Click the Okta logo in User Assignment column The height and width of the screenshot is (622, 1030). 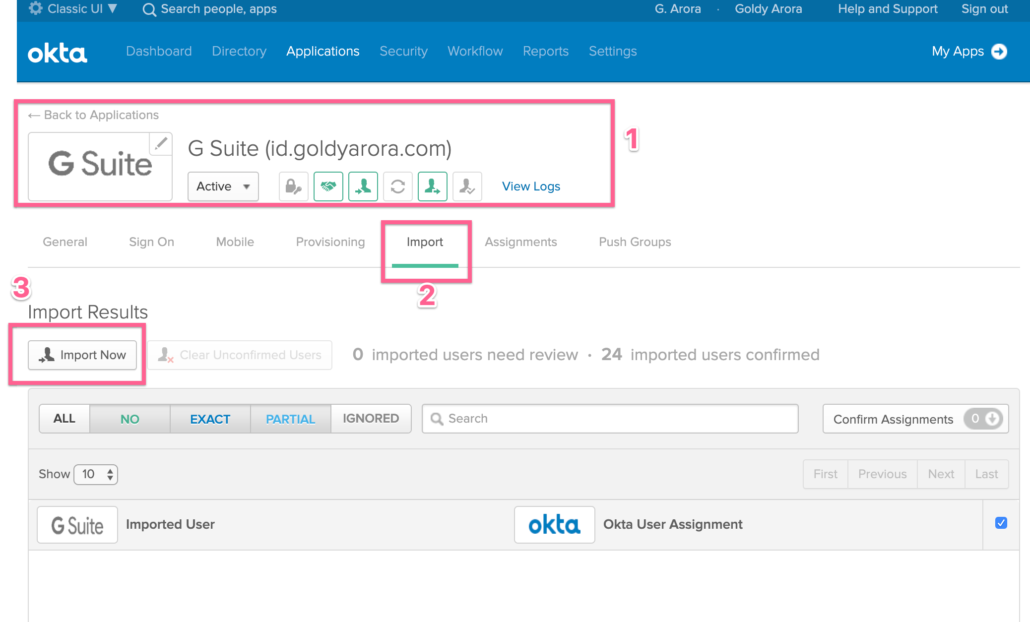pos(554,525)
